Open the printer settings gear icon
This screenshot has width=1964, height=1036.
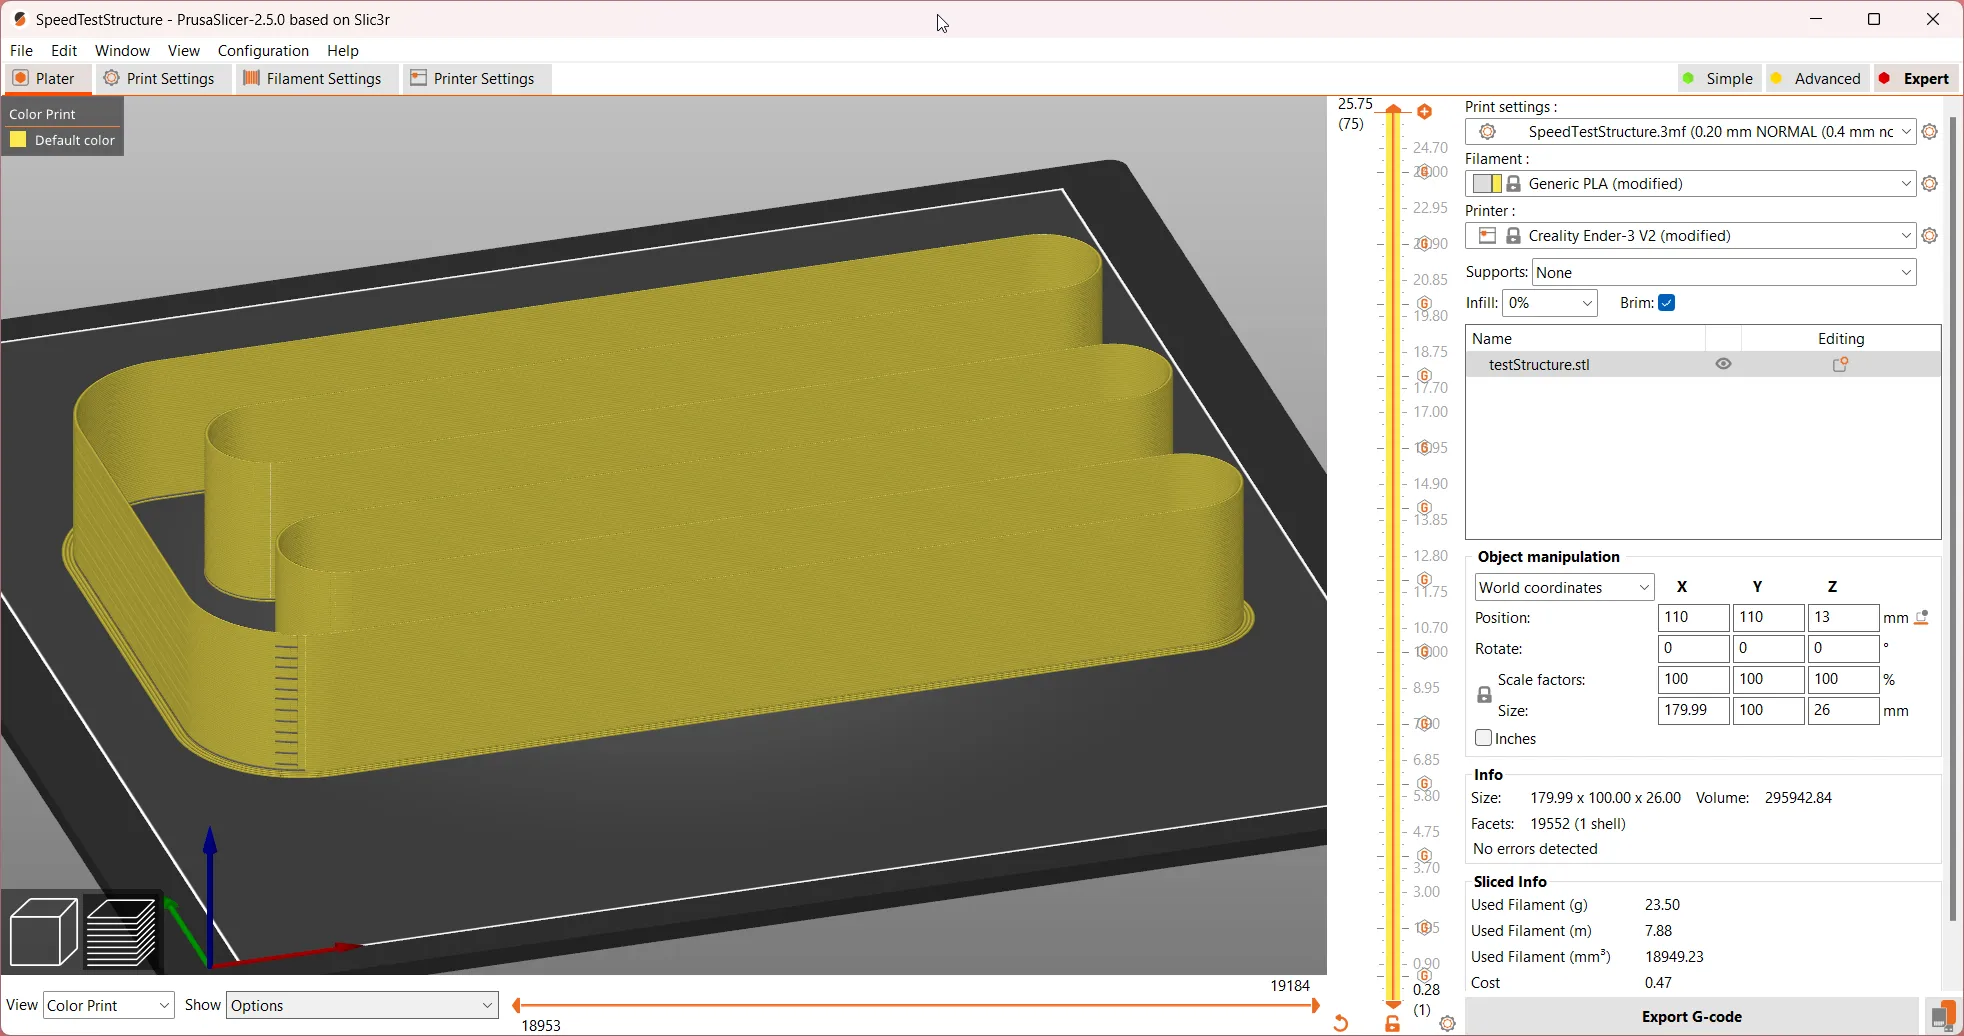point(1929,235)
